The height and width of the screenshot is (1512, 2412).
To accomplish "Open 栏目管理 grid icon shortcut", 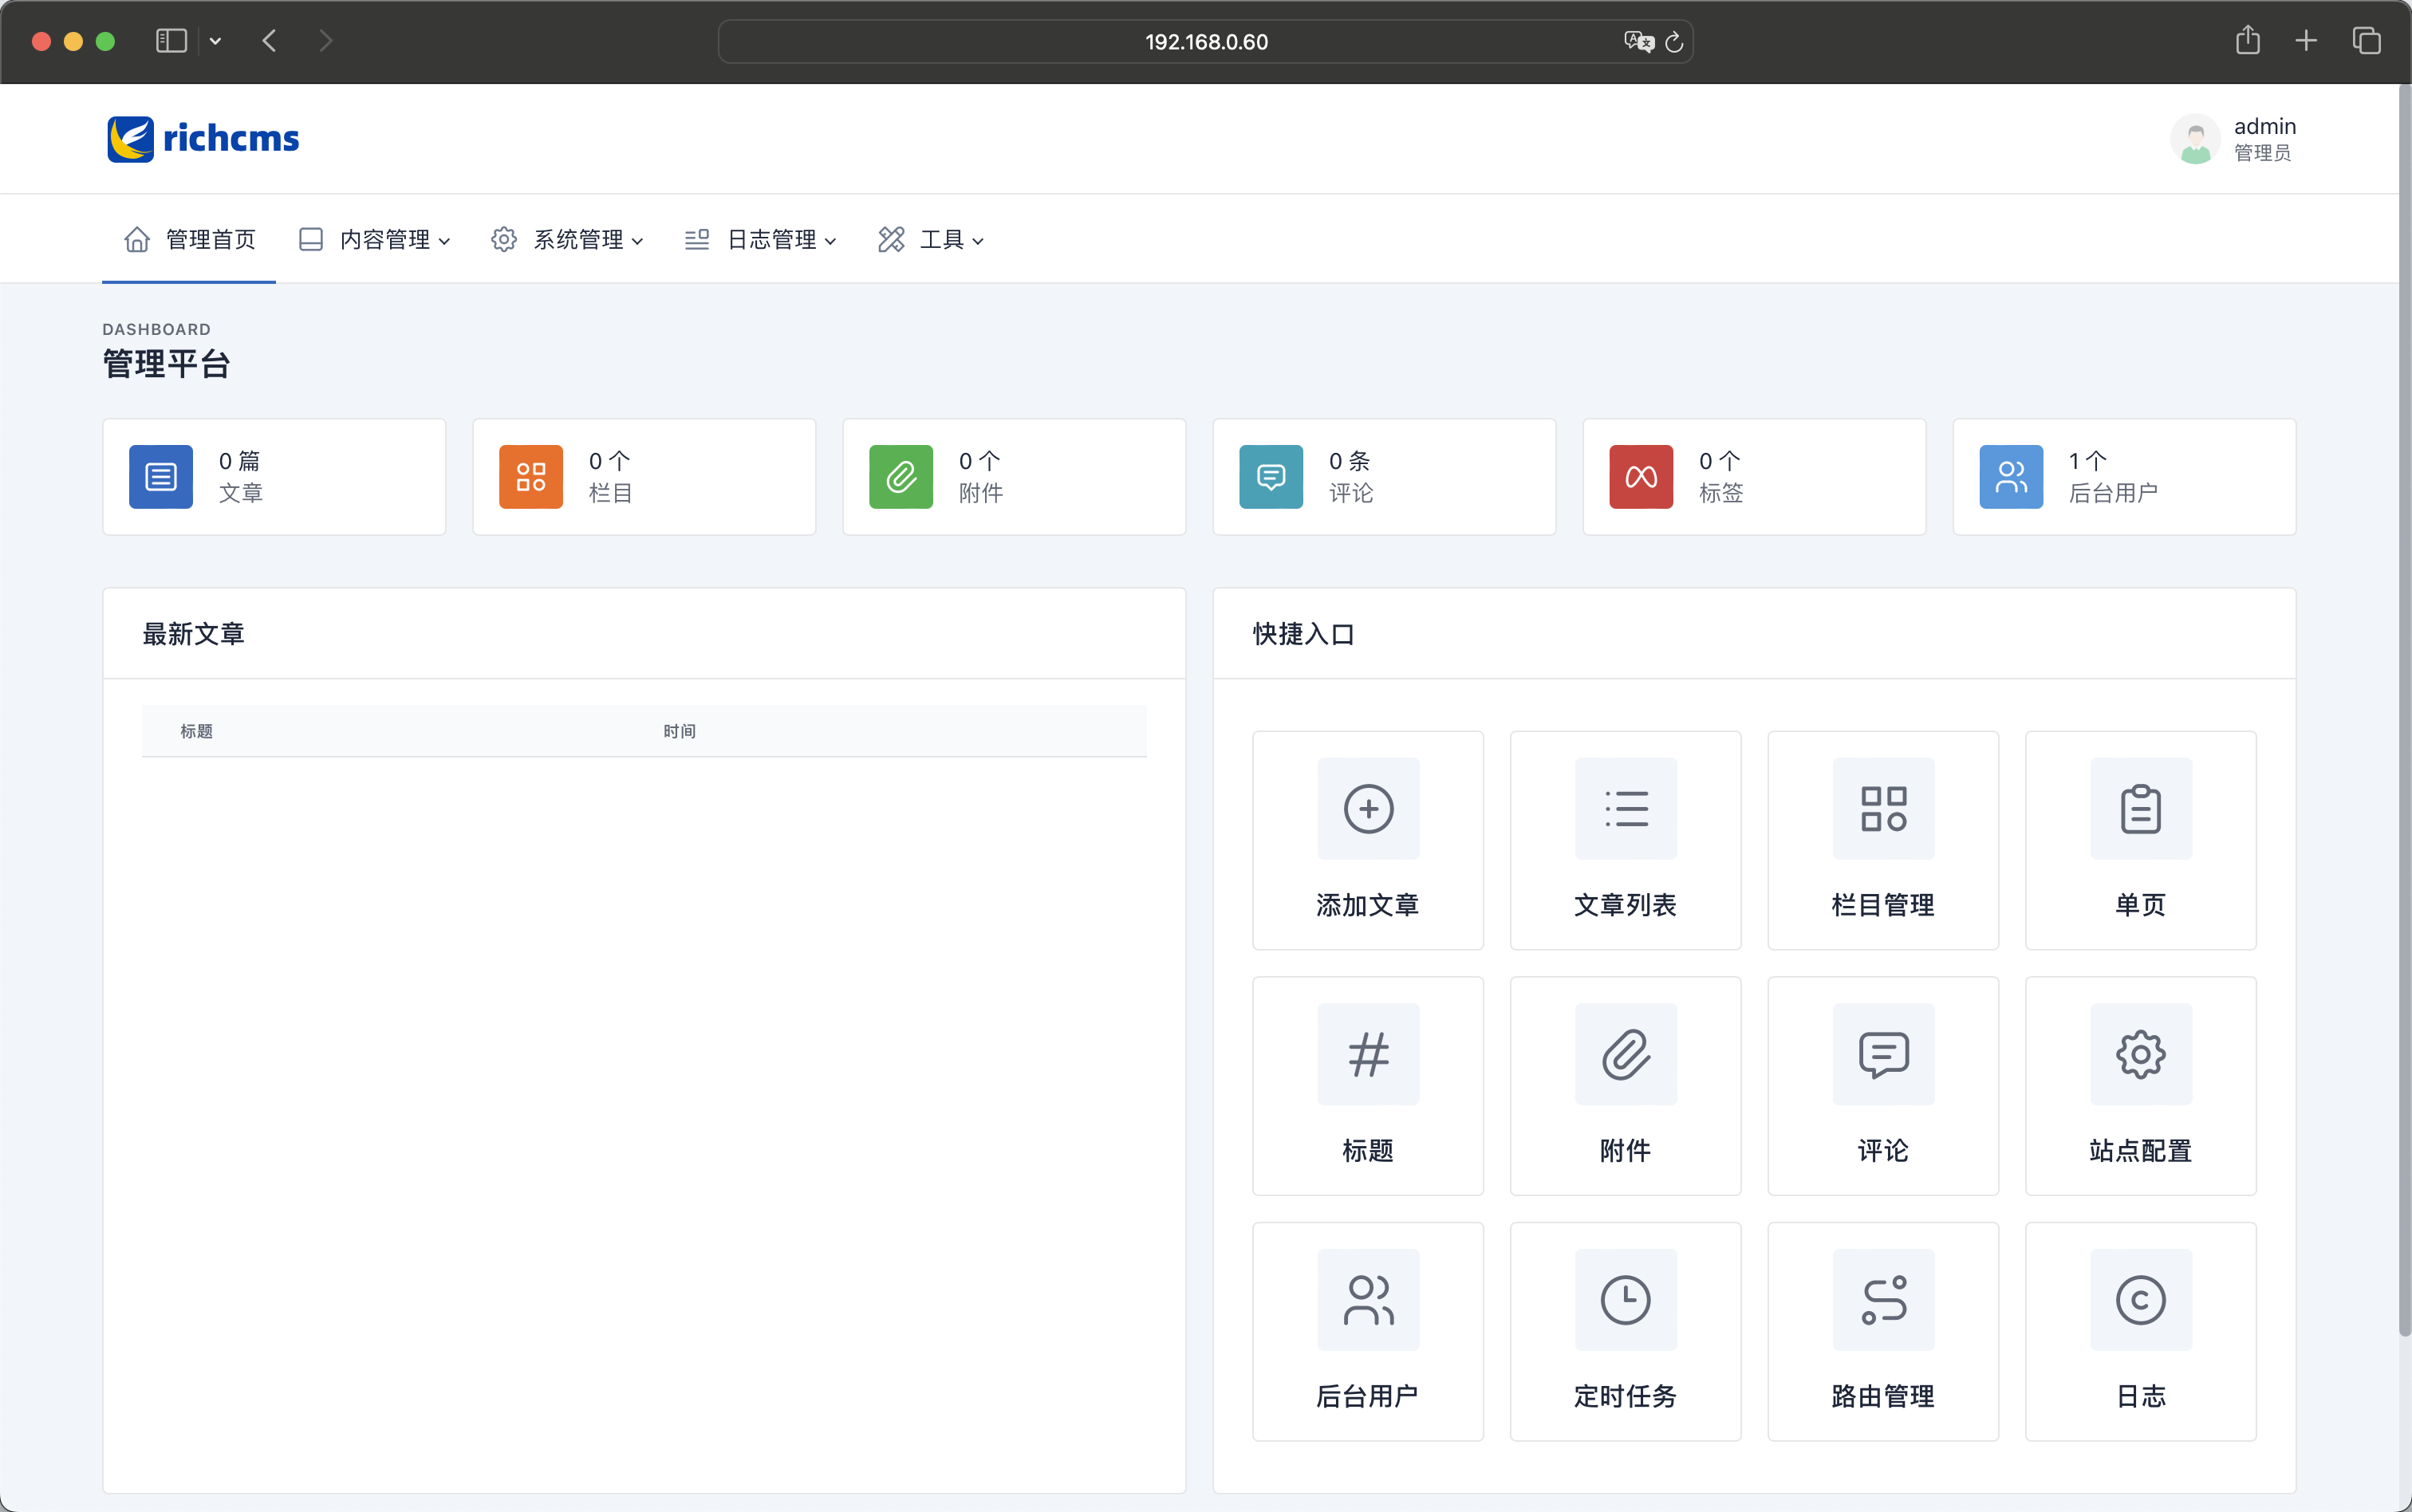I will point(1883,808).
